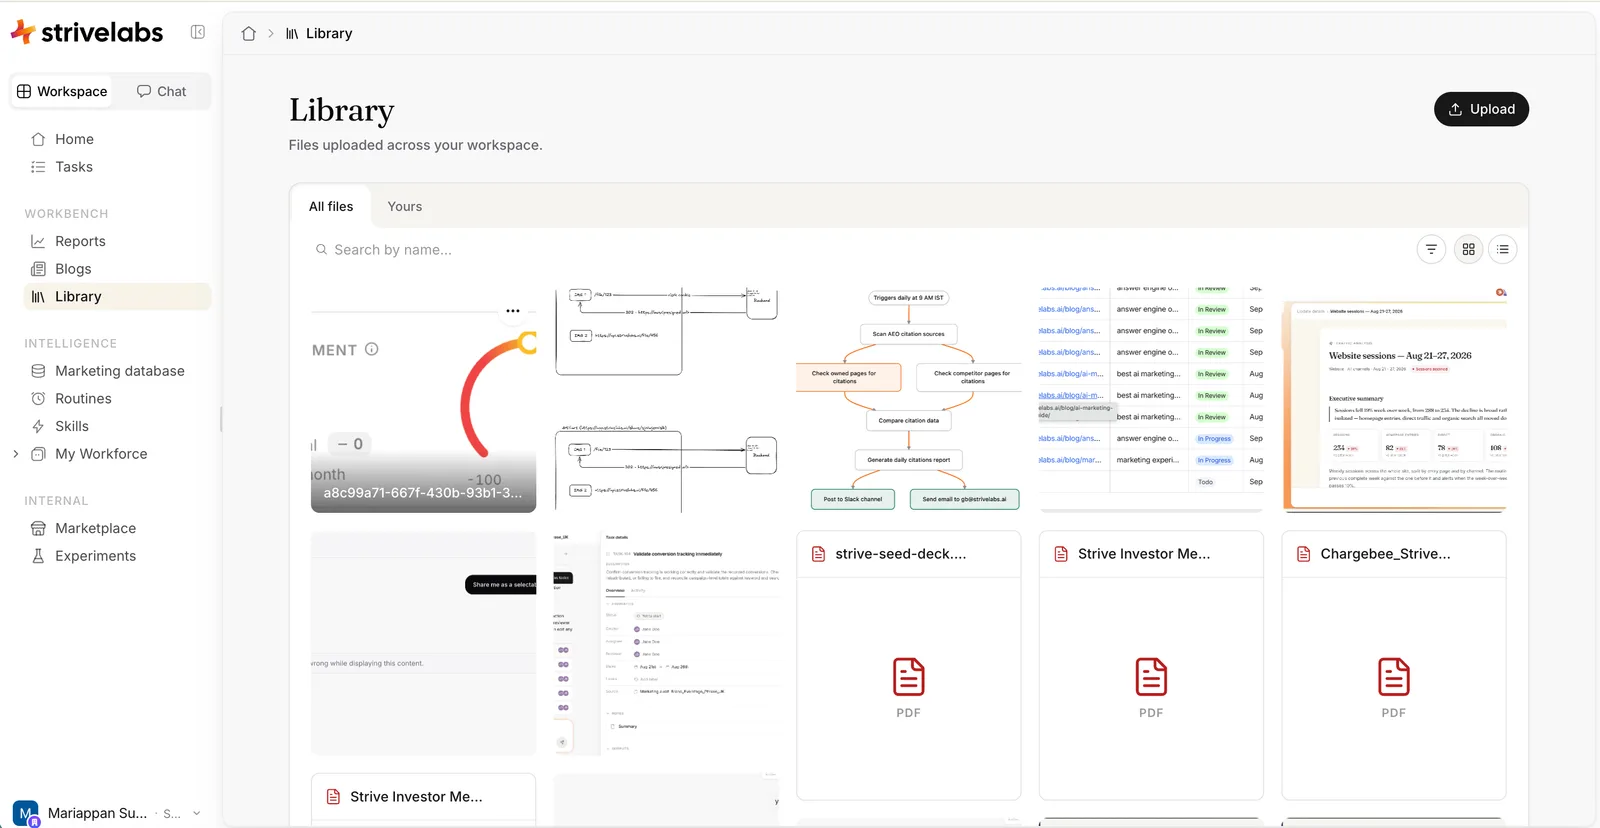
Task: Open the three-dot menu on gauge thumbnail
Action: coord(513,311)
